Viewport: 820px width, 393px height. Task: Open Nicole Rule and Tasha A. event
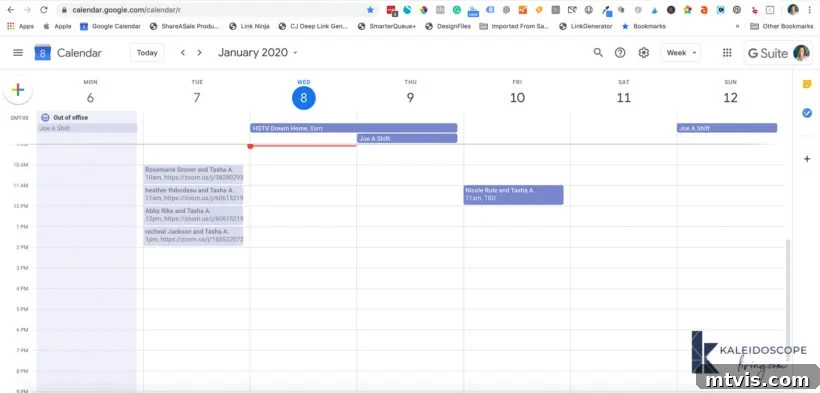[513, 195]
